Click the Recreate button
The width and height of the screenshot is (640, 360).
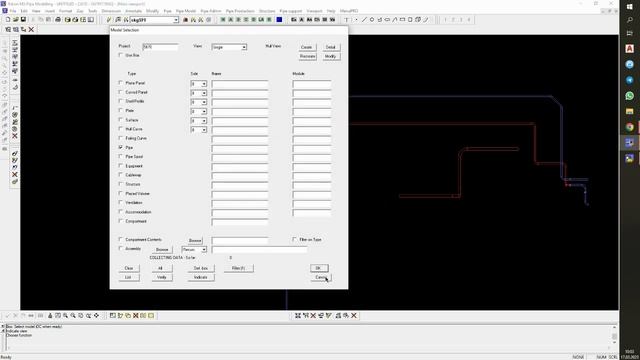(307, 56)
